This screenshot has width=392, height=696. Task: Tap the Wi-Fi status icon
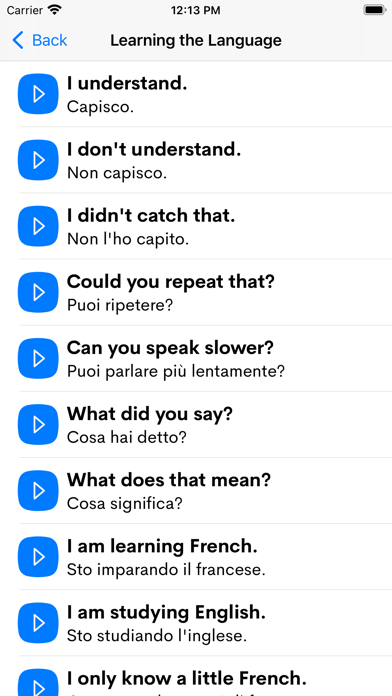[x=55, y=10]
